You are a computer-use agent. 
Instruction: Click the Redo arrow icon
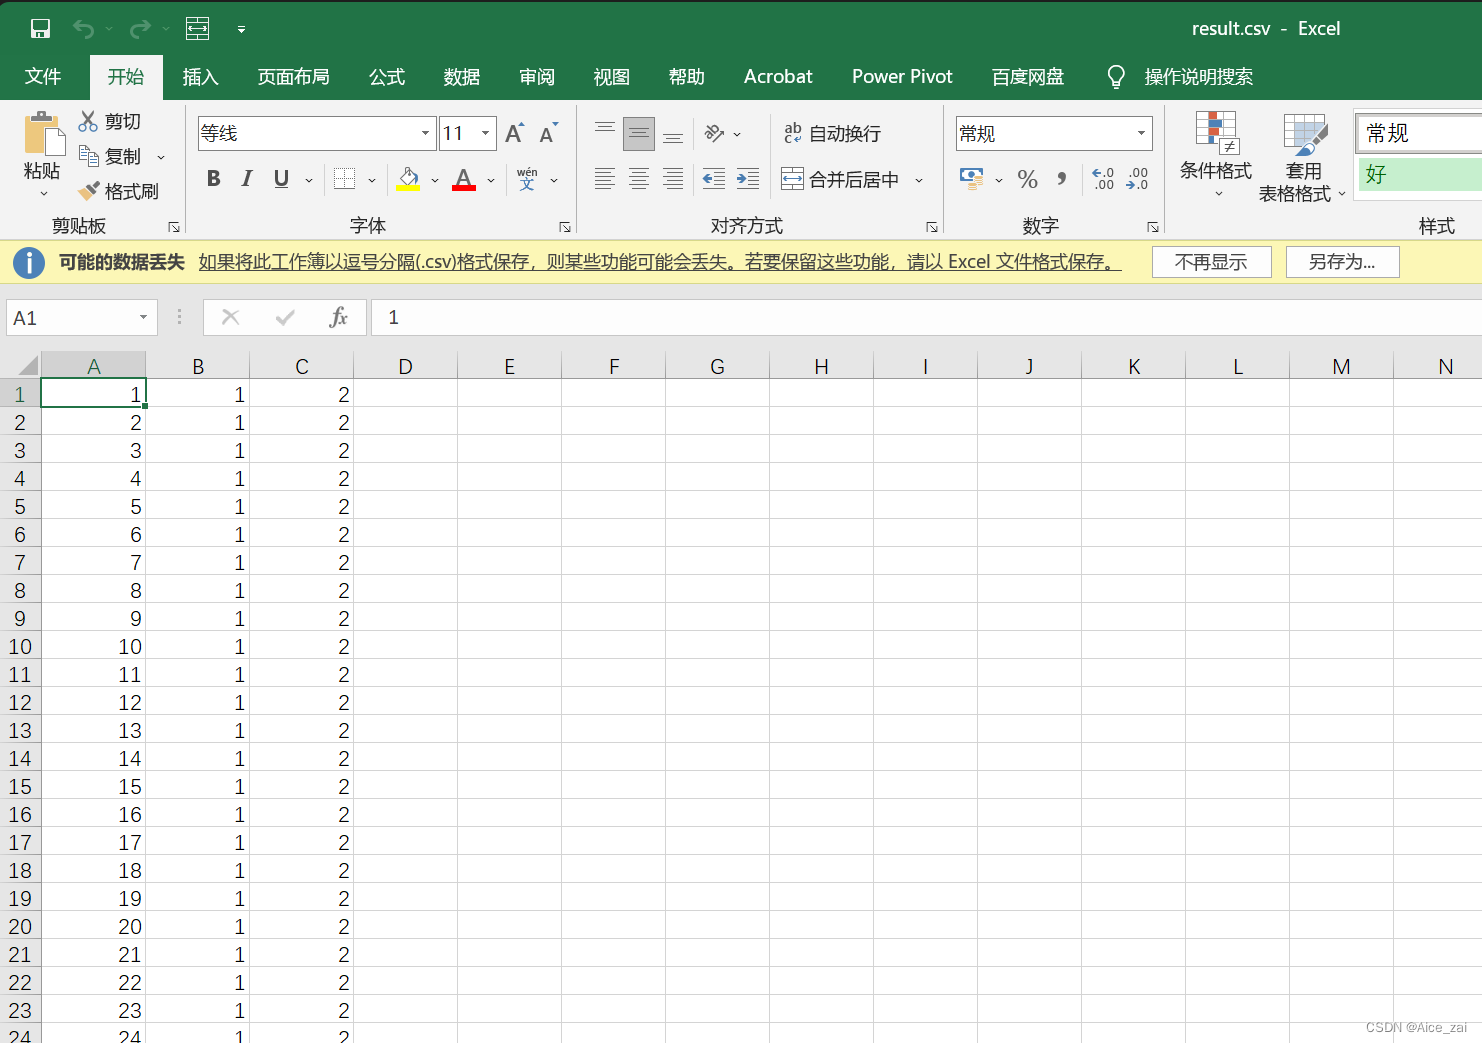[x=140, y=29]
